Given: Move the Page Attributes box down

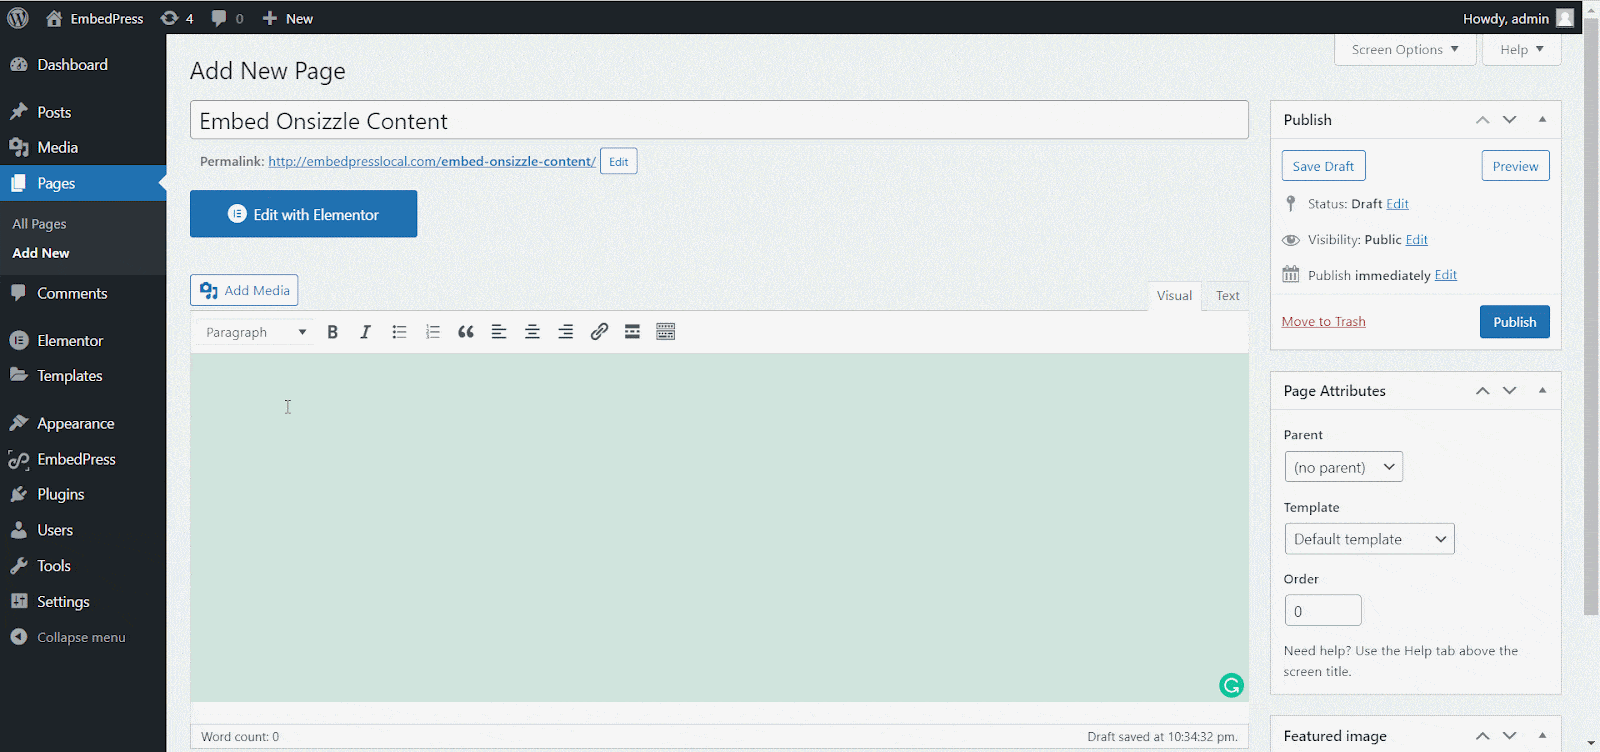Looking at the screenshot, I should [1510, 391].
